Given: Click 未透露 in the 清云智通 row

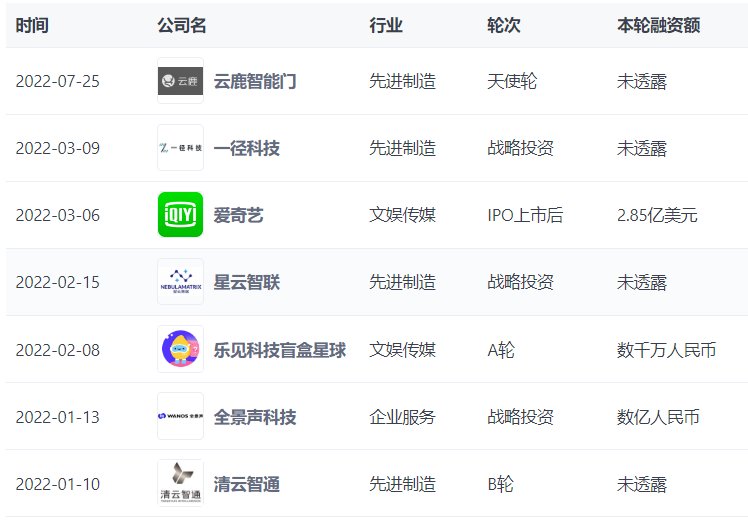Looking at the screenshot, I should point(642,484).
